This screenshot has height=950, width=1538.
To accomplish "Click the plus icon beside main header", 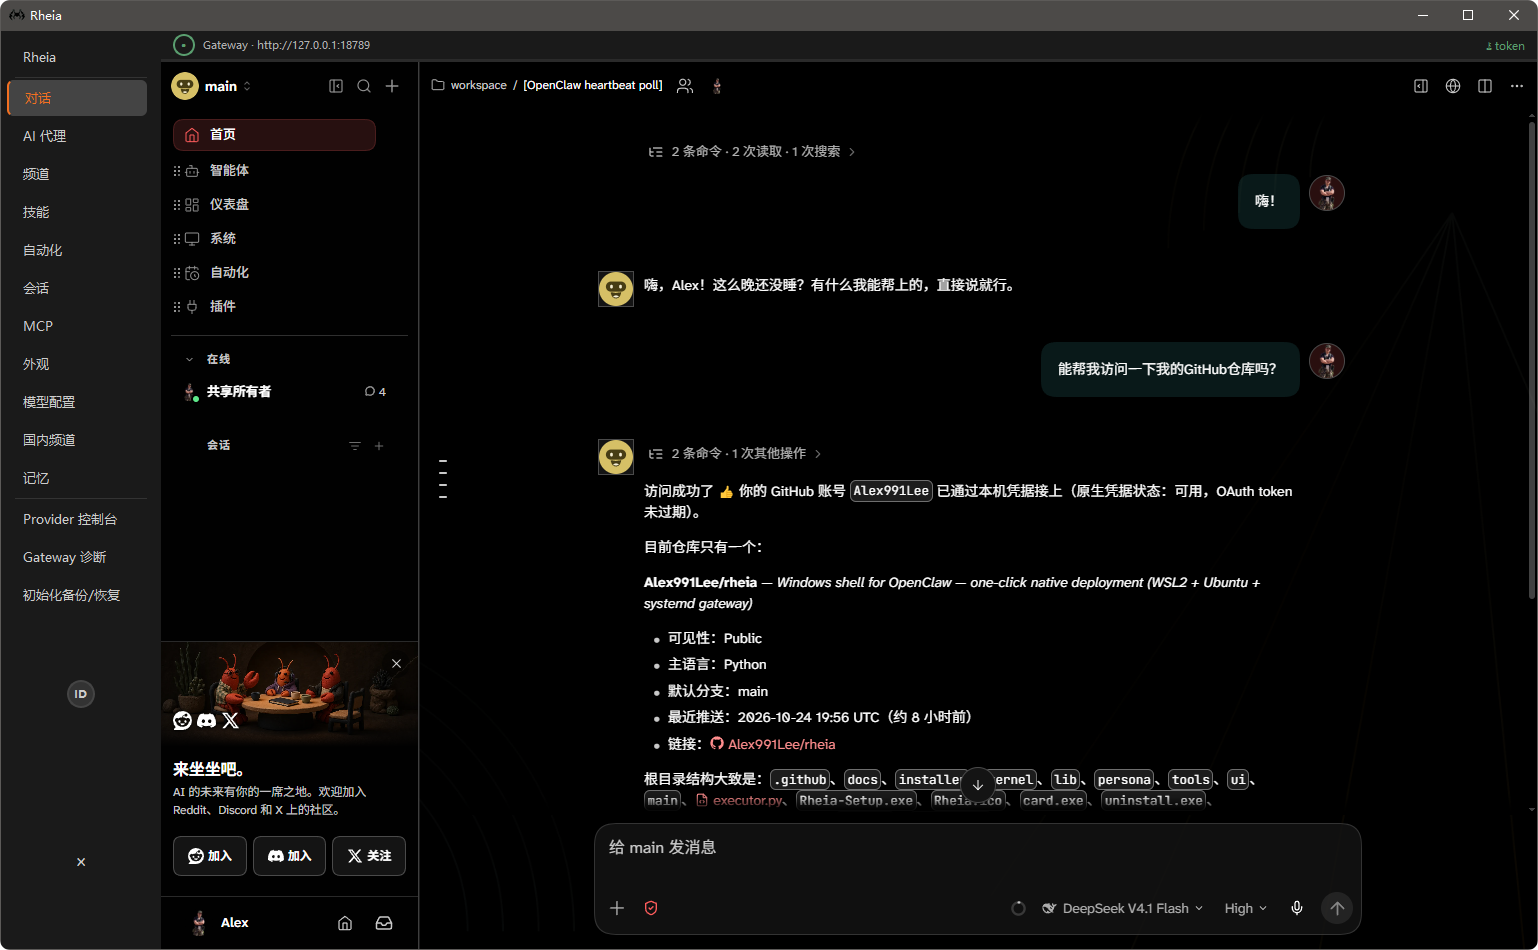I will point(392,86).
